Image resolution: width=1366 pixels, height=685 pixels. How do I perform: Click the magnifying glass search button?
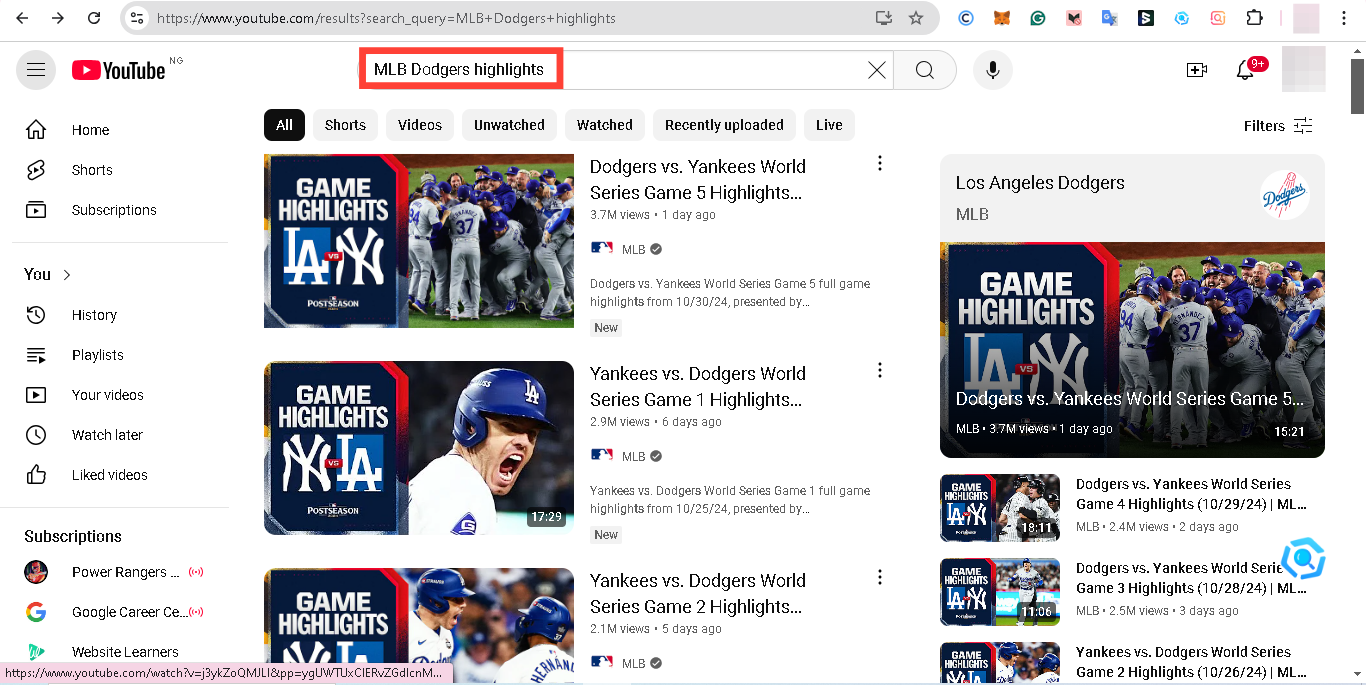[925, 70]
